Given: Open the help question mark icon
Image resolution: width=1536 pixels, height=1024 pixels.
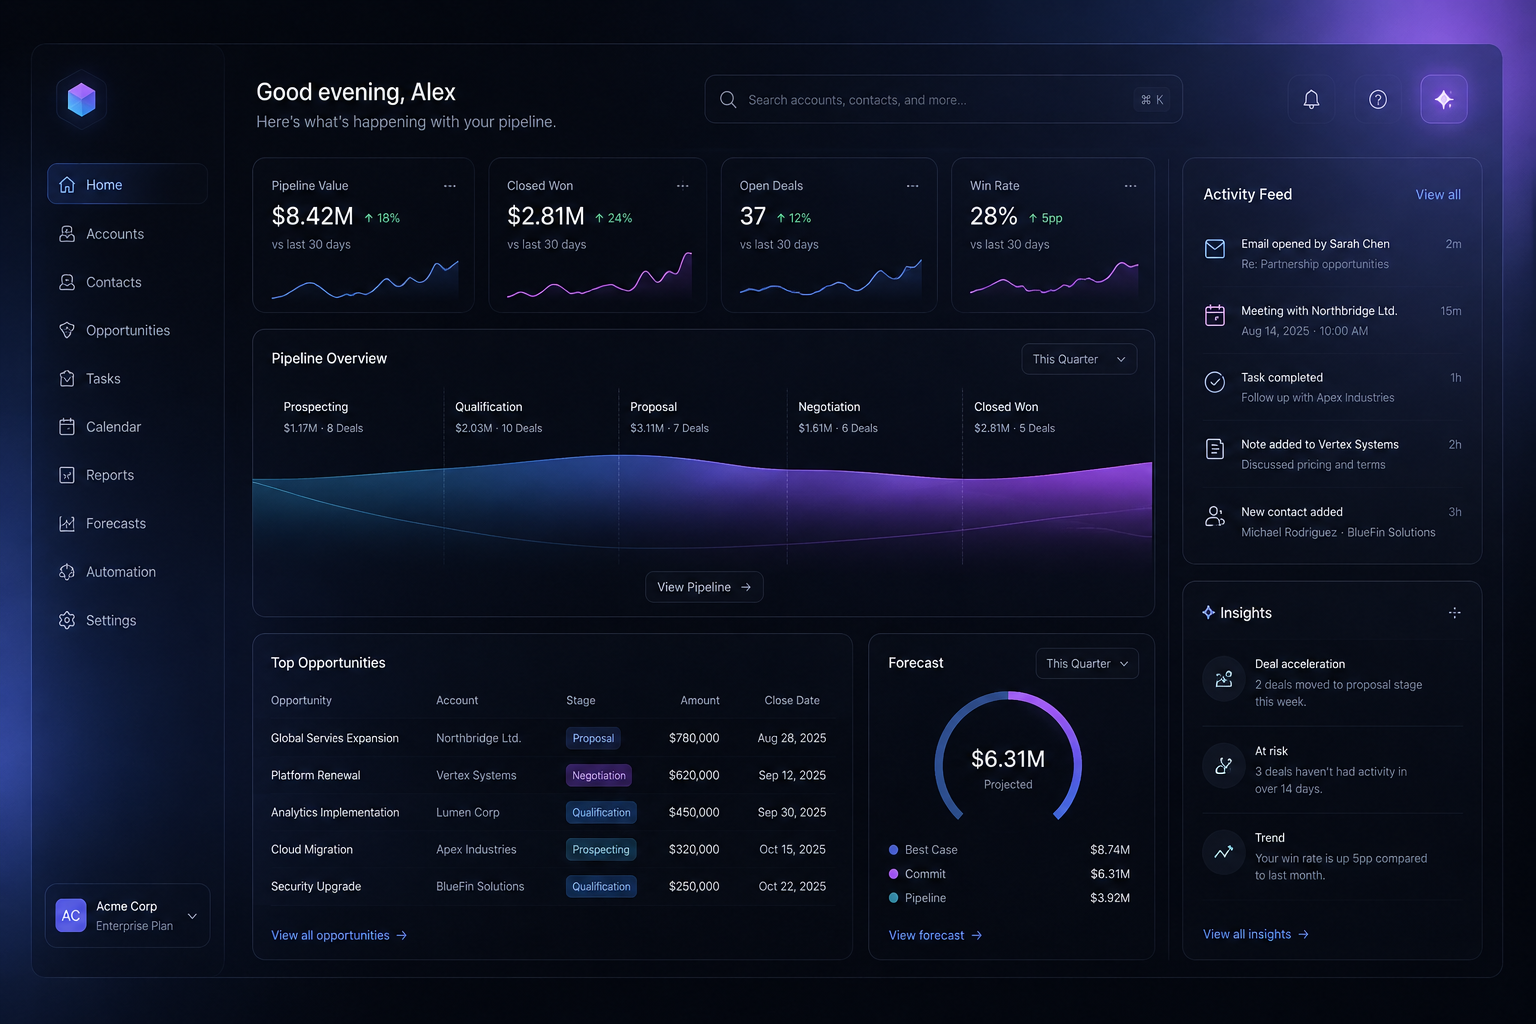Looking at the screenshot, I should coord(1378,99).
